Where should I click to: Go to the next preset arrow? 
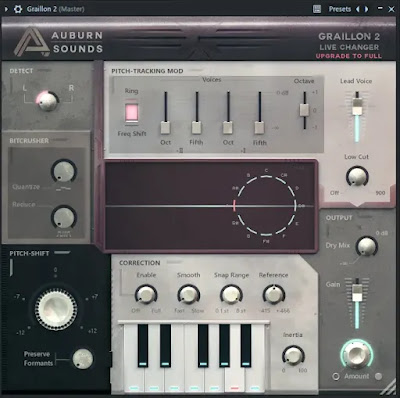[x=366, y=9]
